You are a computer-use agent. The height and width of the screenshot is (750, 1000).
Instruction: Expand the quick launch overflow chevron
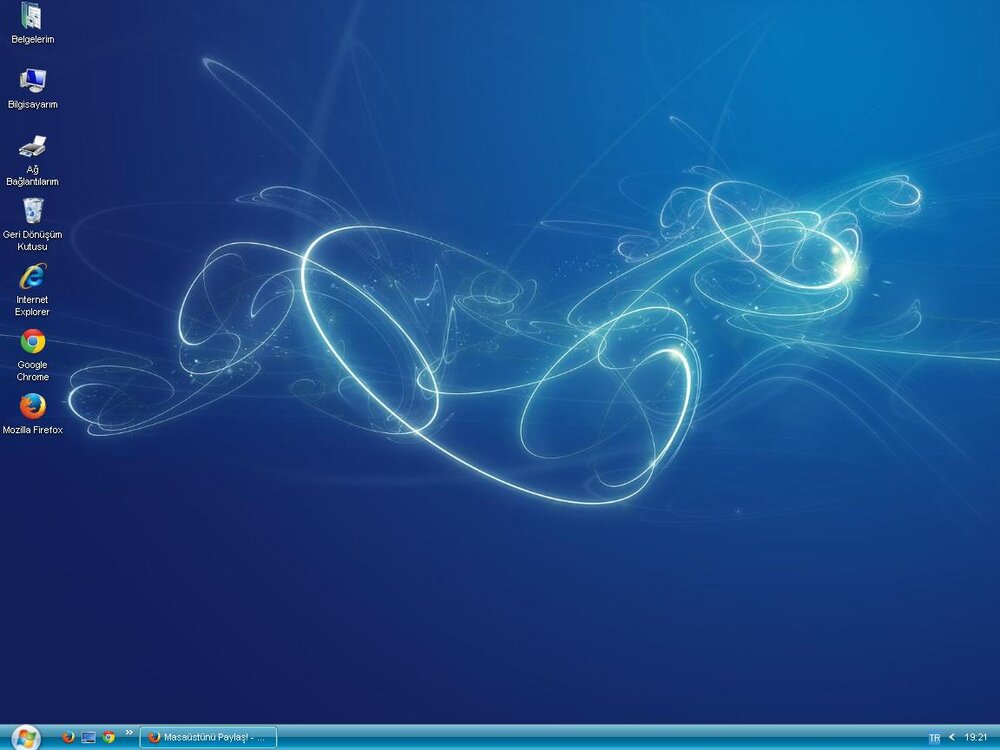point(128,732)
